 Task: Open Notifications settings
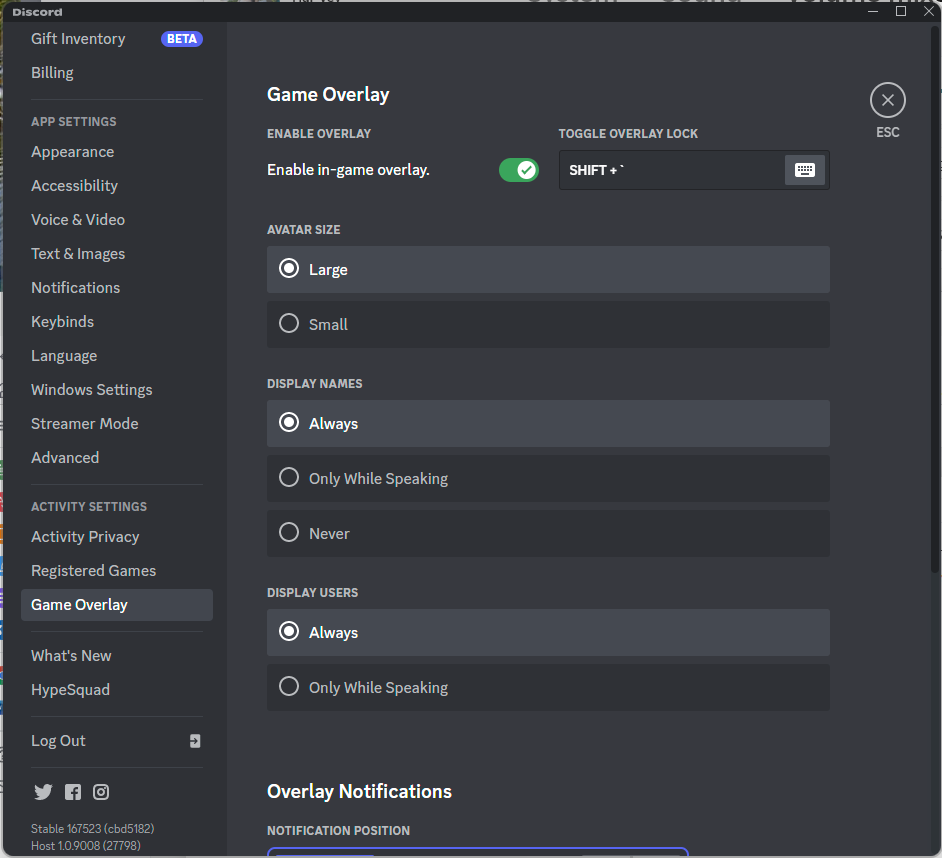pyautogui.click(x=76, y=288)
